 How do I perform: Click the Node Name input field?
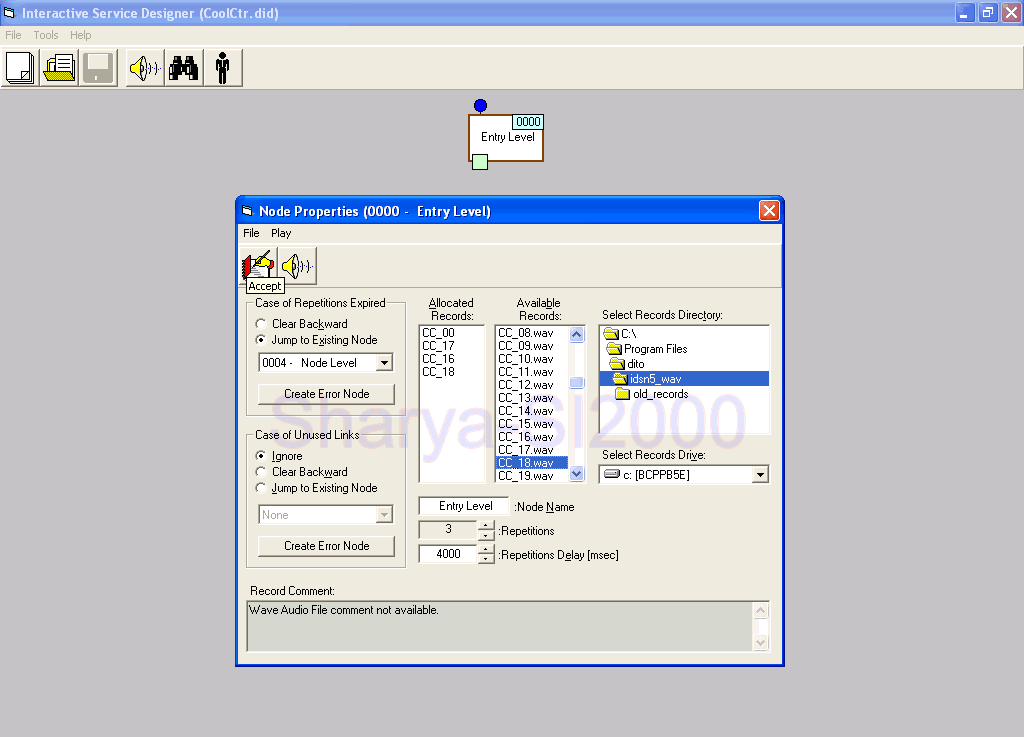pyautogui.click(x=465, y=506)
